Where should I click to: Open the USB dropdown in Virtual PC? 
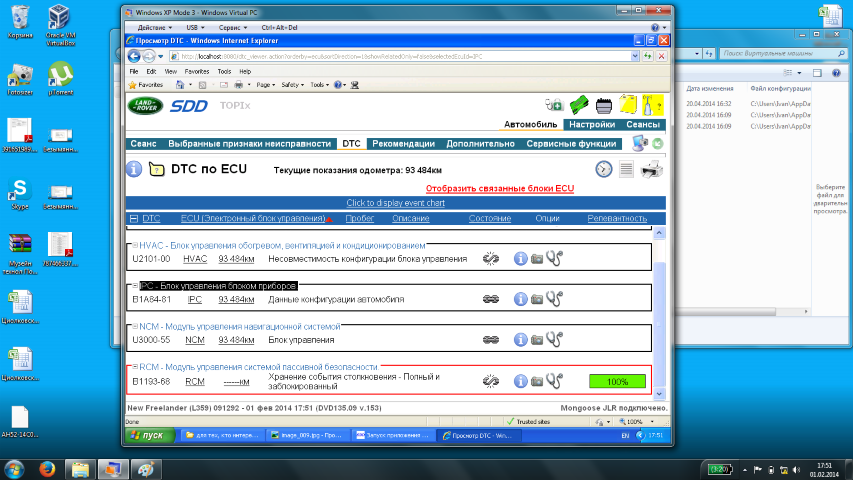click(x=195, y=27)
